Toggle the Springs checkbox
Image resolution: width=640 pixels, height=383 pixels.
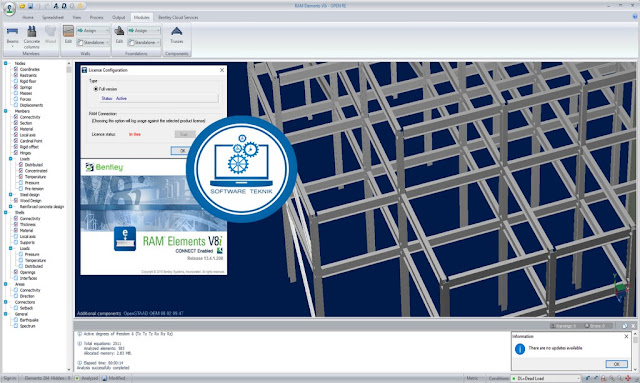[16, 87]
